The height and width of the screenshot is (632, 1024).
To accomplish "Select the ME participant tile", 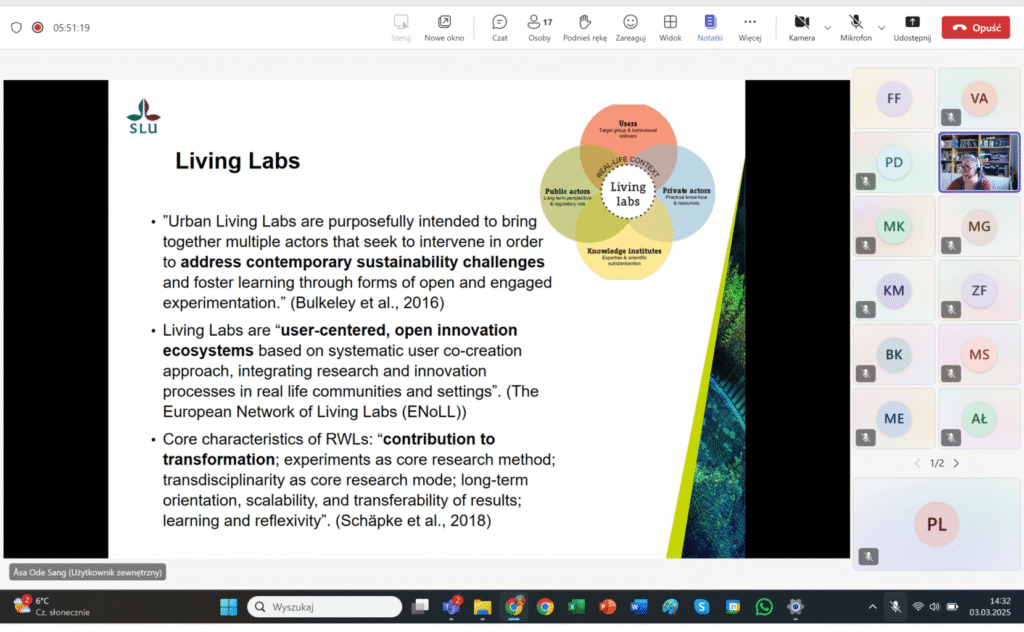I will [893, 419].
